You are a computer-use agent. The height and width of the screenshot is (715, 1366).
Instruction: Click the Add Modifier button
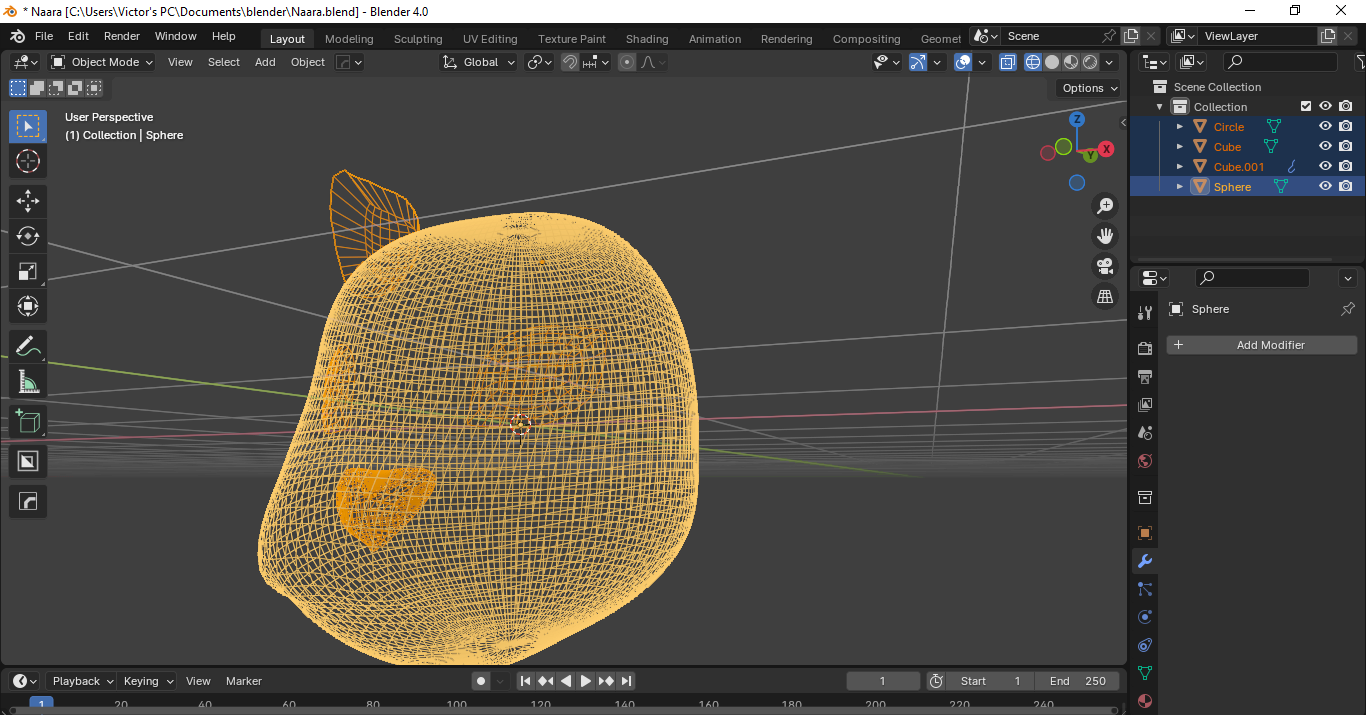click(x=1262, y=345)
